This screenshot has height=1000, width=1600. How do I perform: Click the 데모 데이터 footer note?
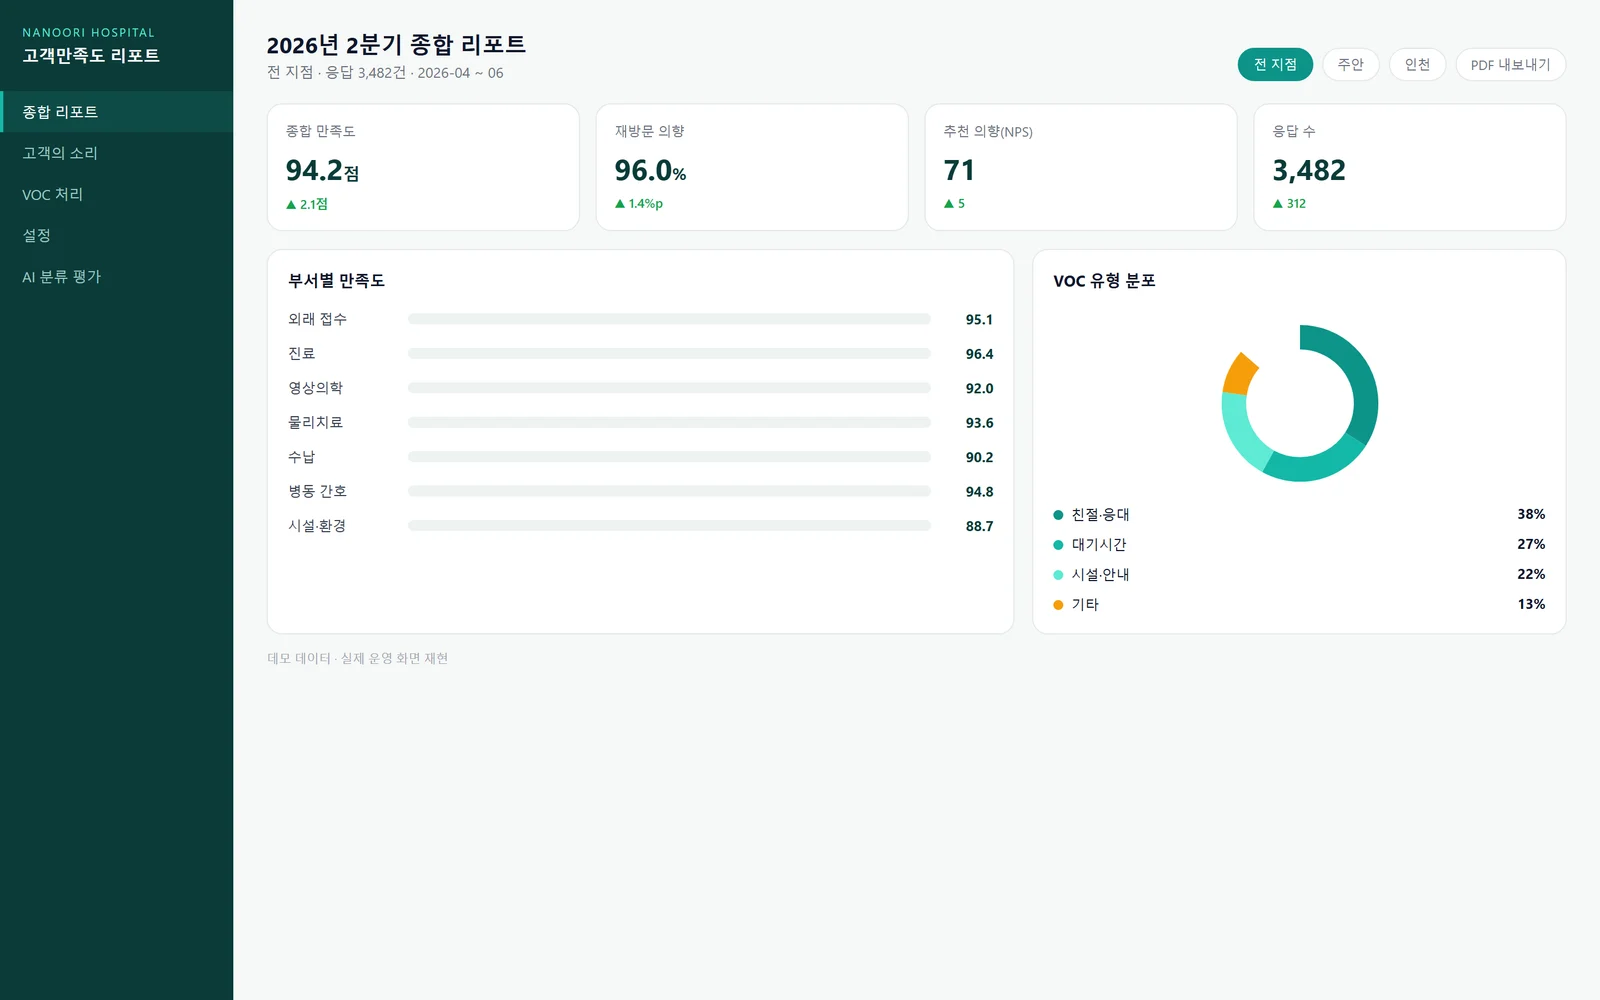point(357,658)
